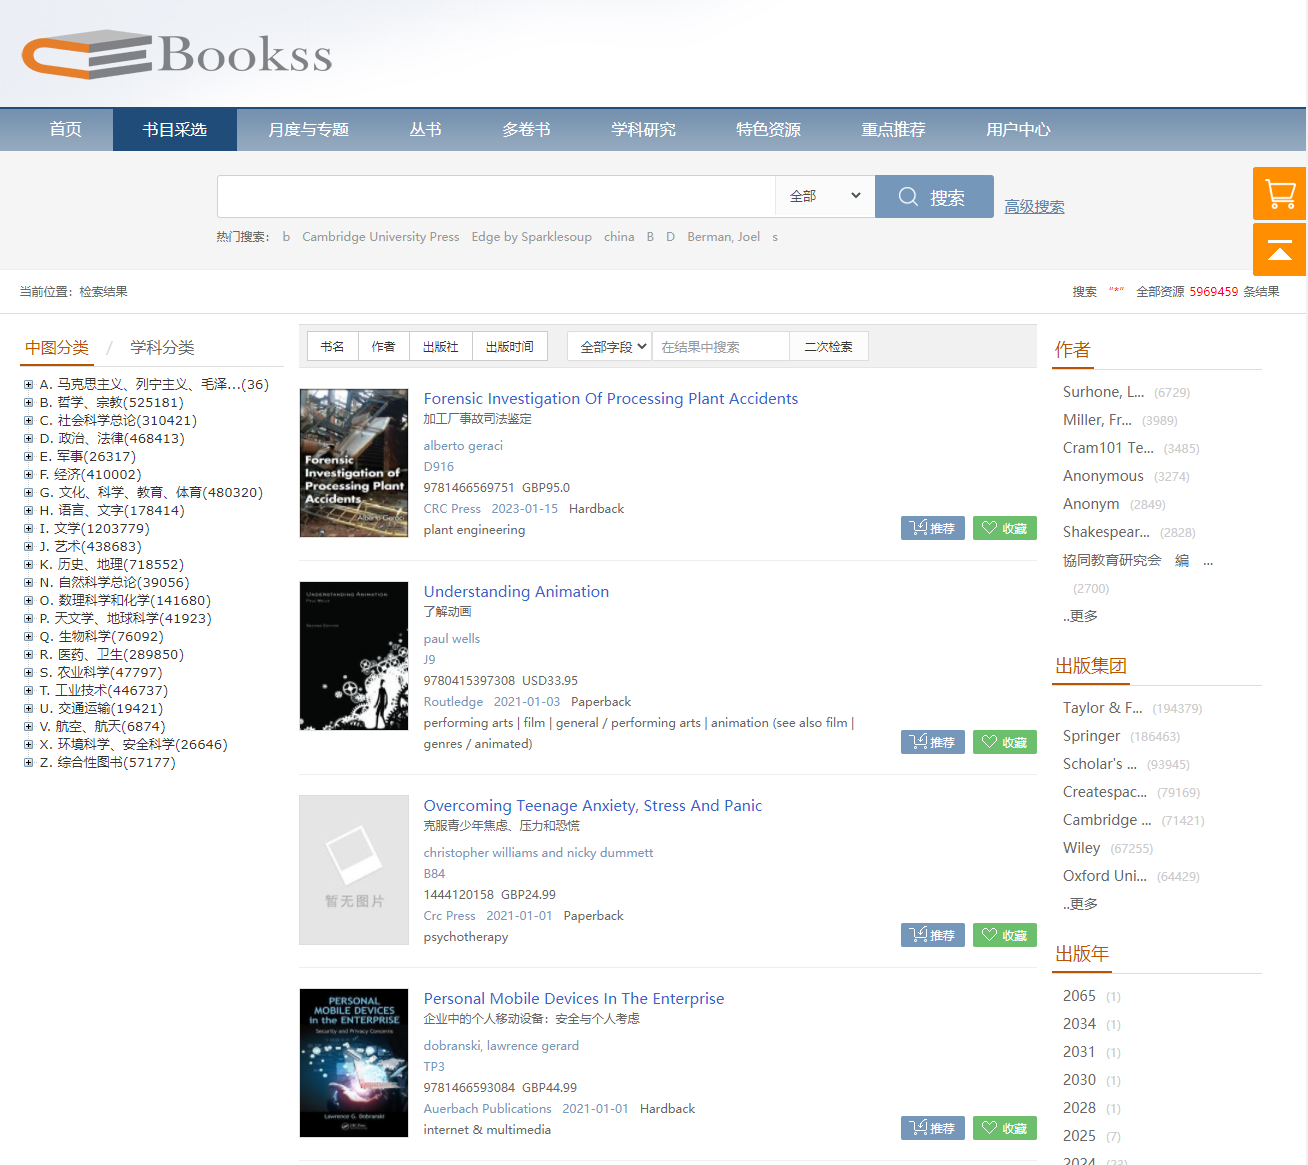Sort results by 出版时间
1308x1165 pixels.
coord(509,347)
